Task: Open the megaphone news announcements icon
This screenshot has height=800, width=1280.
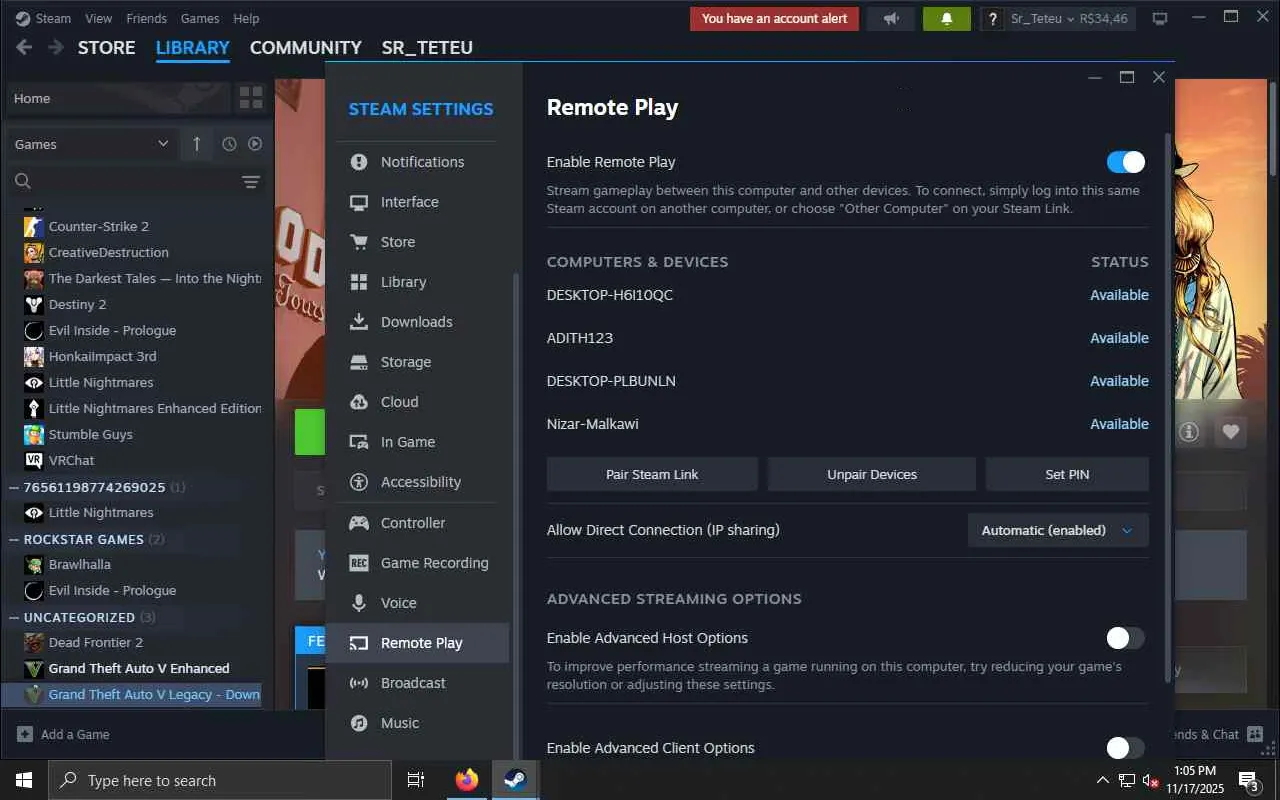Action: click(890, 19)
